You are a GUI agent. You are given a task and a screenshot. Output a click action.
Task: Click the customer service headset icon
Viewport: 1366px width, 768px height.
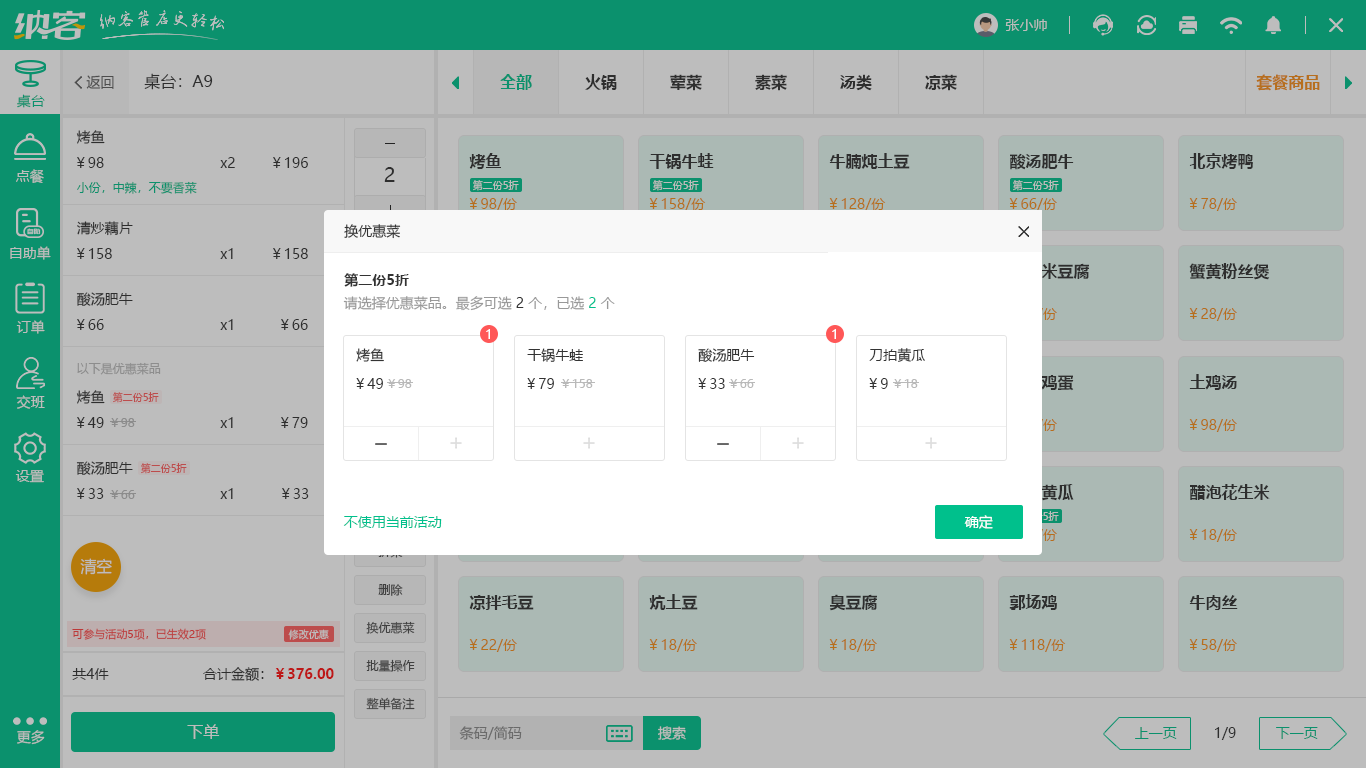[x=1102, y=25]
